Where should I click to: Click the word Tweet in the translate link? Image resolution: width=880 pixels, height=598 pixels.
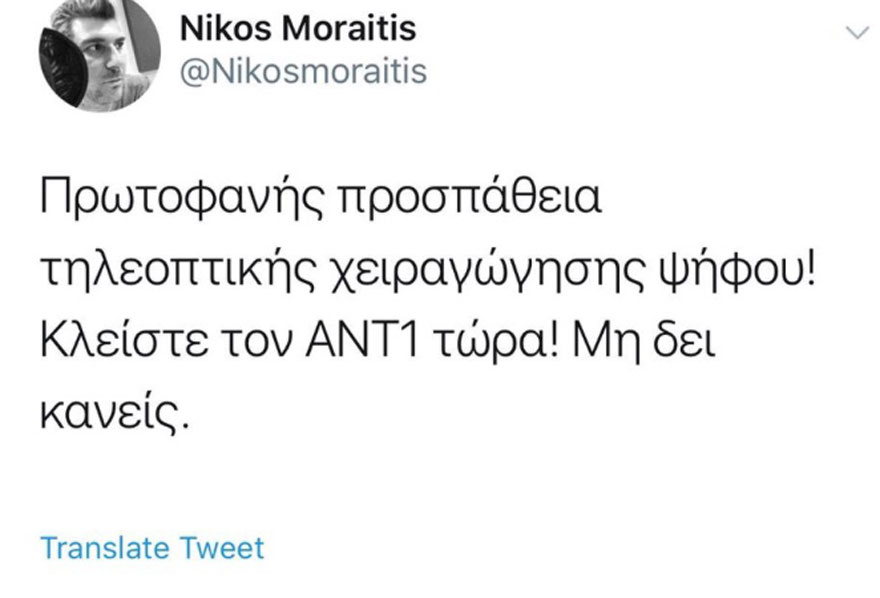coord(222,548)
